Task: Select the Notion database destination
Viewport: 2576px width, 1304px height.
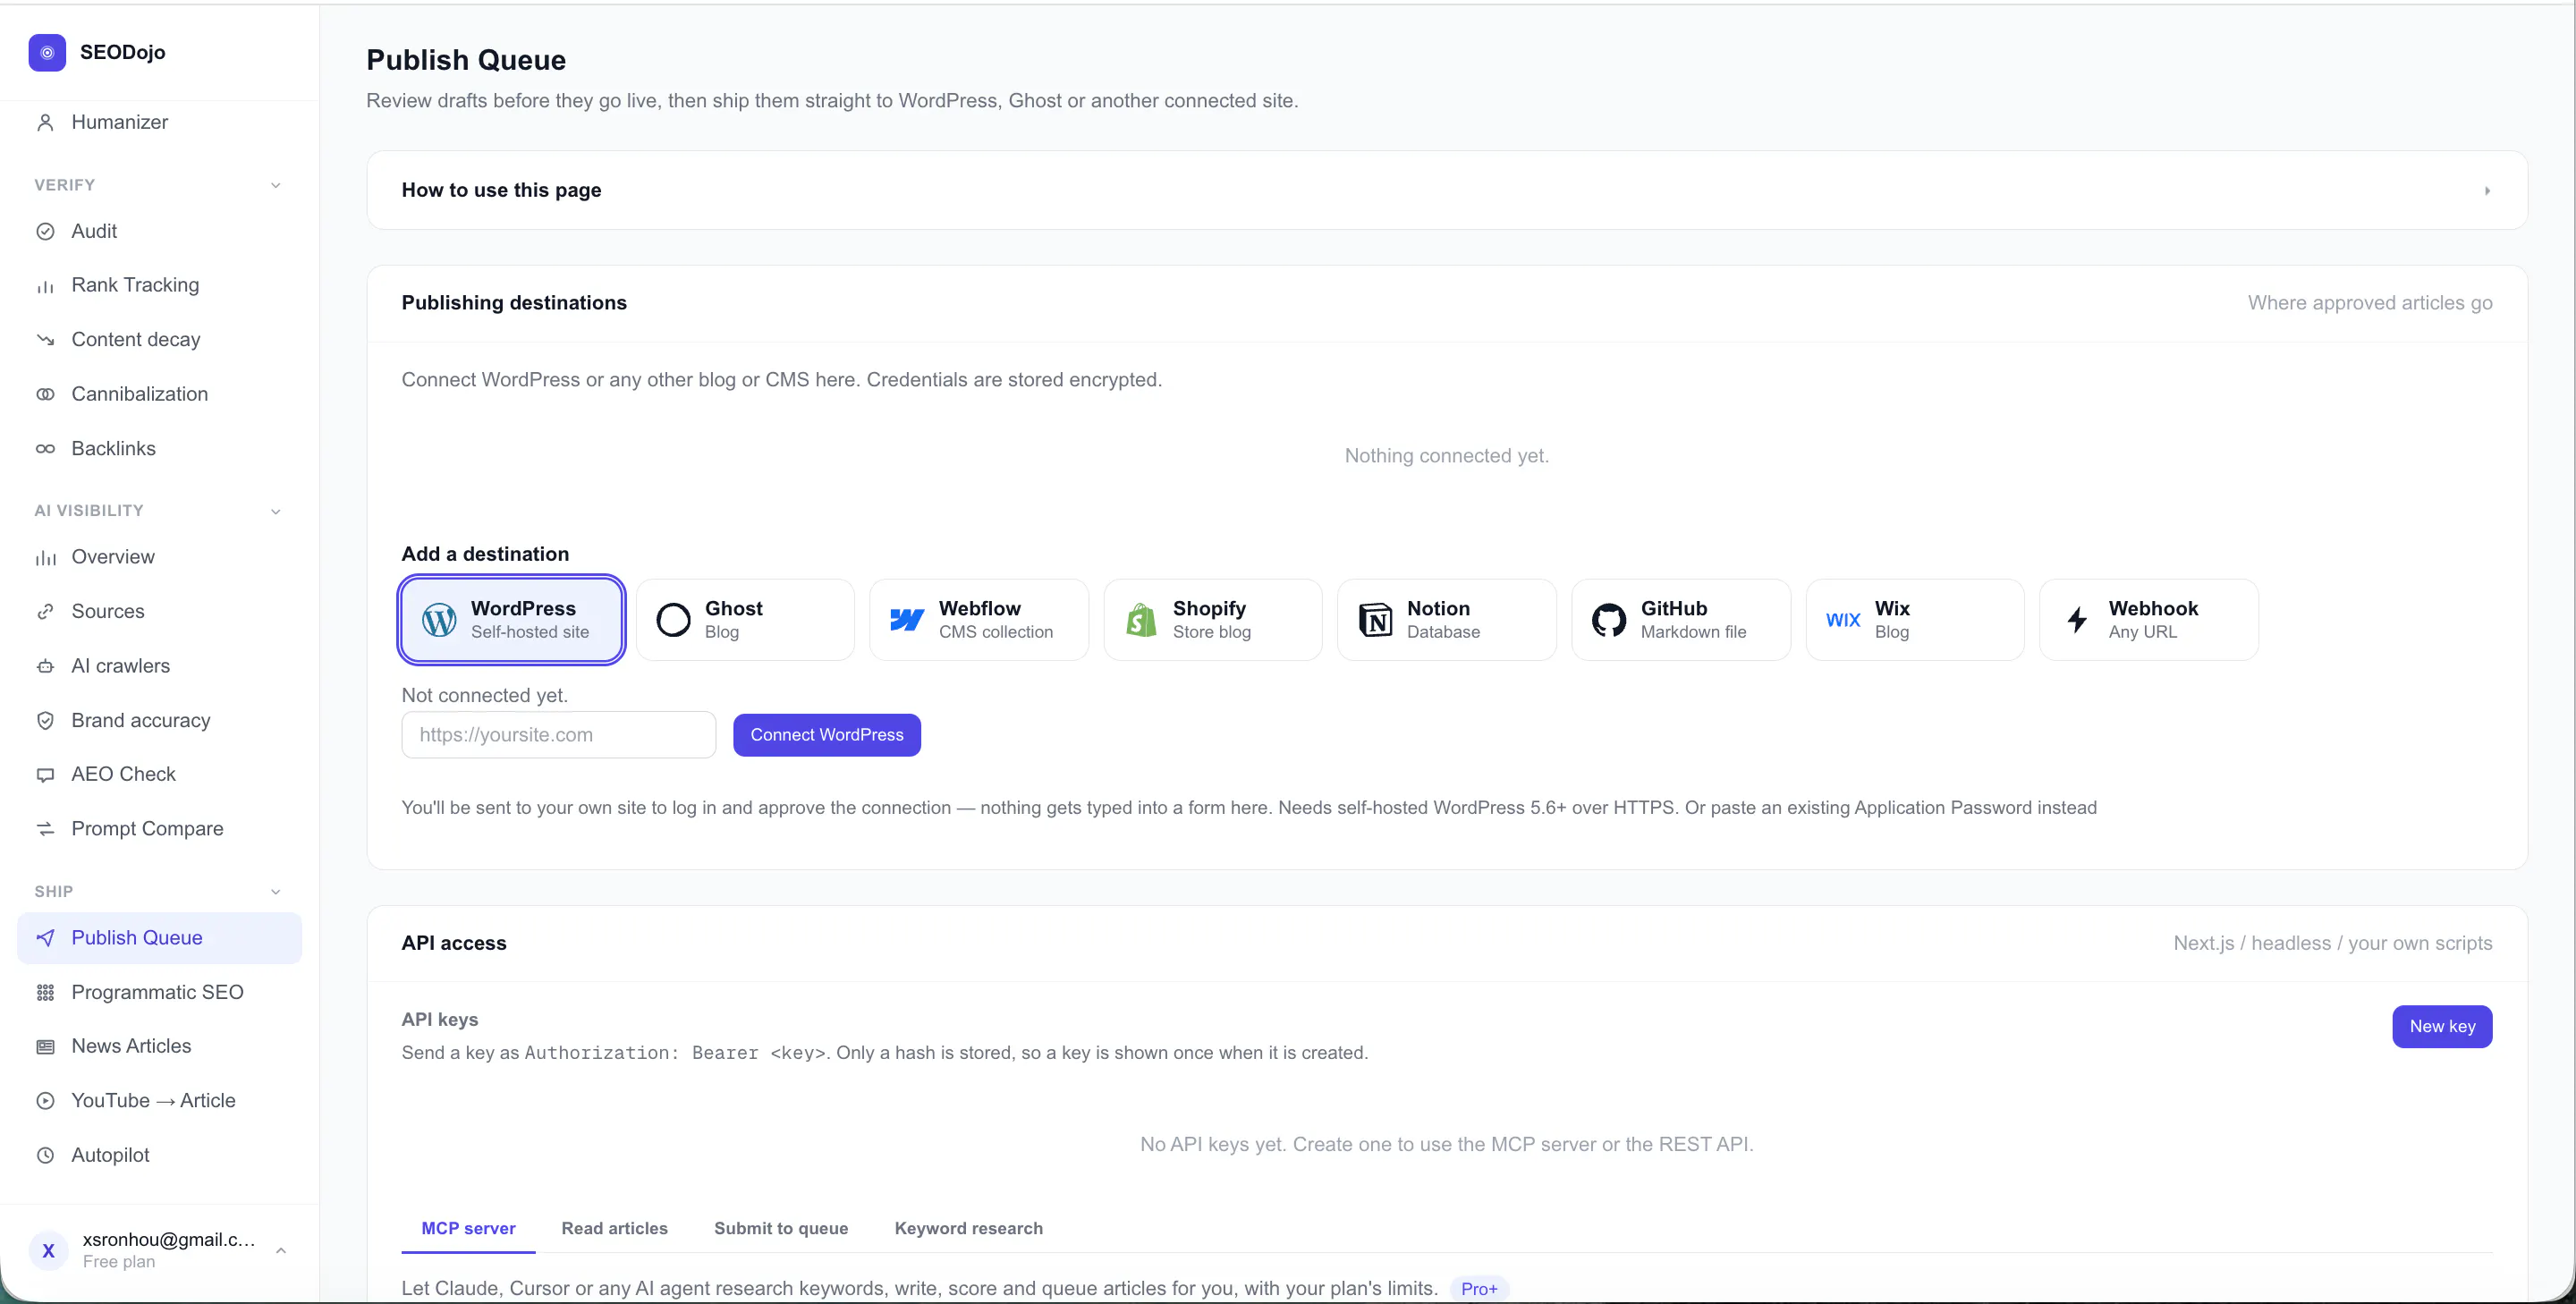Action: 1447,620
